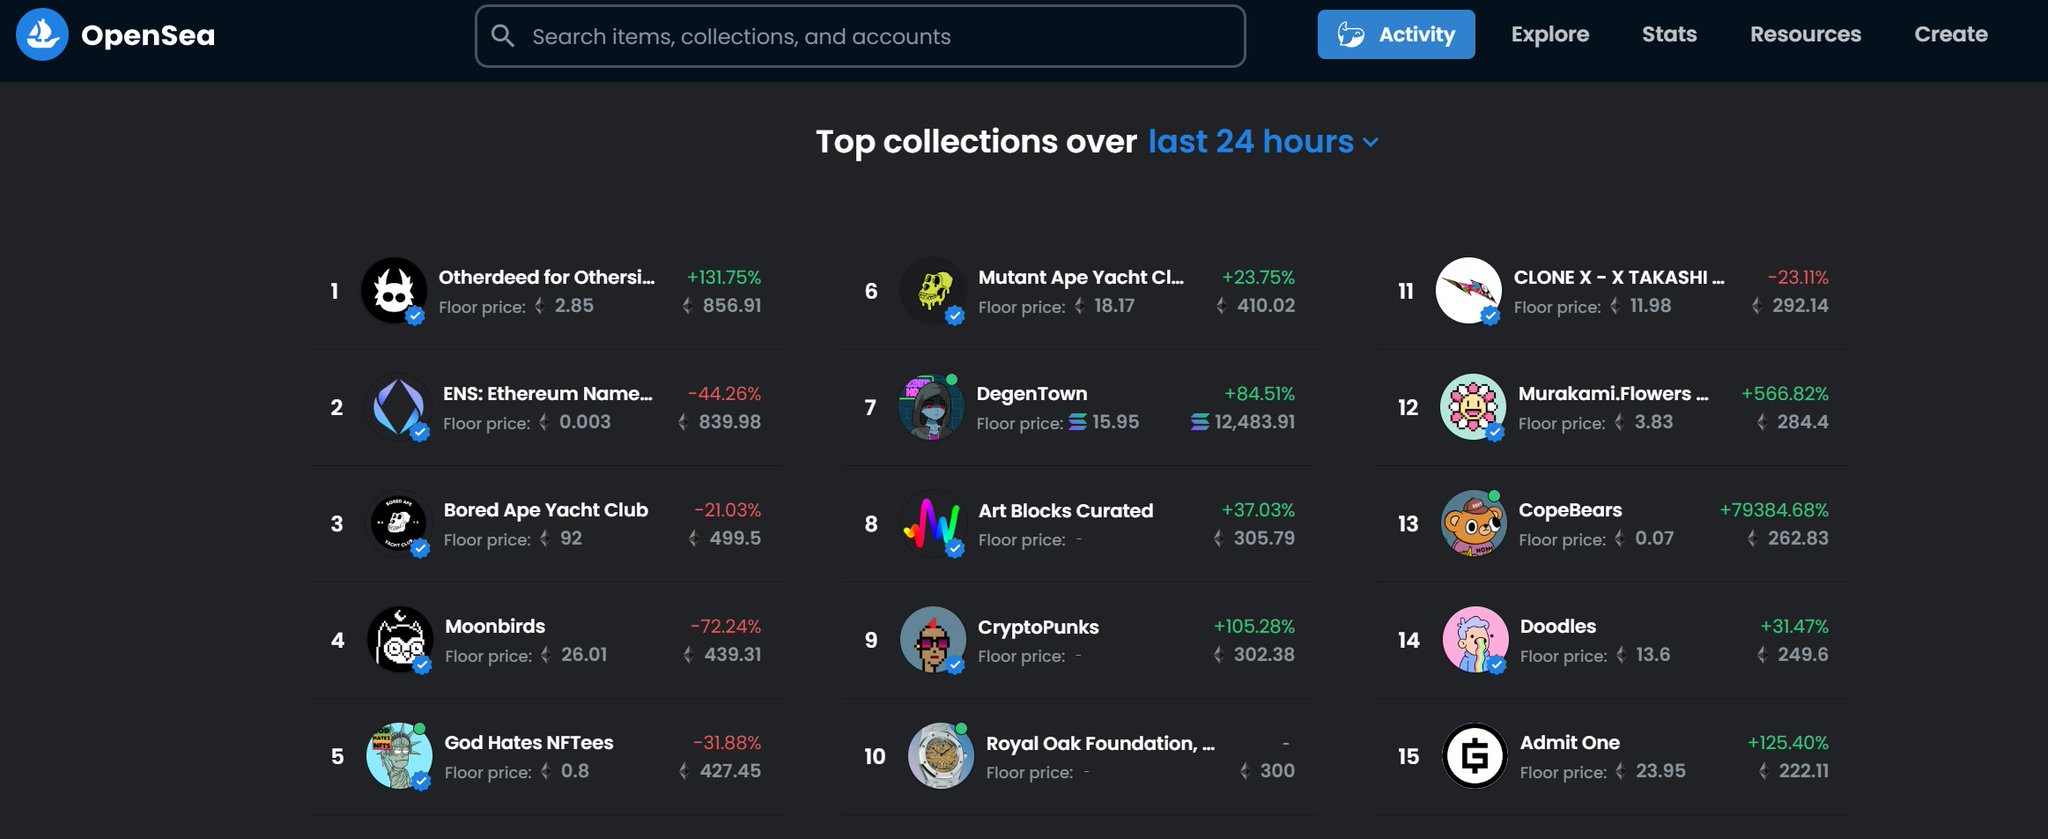Click the +566.82% change for Murakami.Flowers
The width and height of the screenshot is (2048, 839).
tap(1785, 394)
